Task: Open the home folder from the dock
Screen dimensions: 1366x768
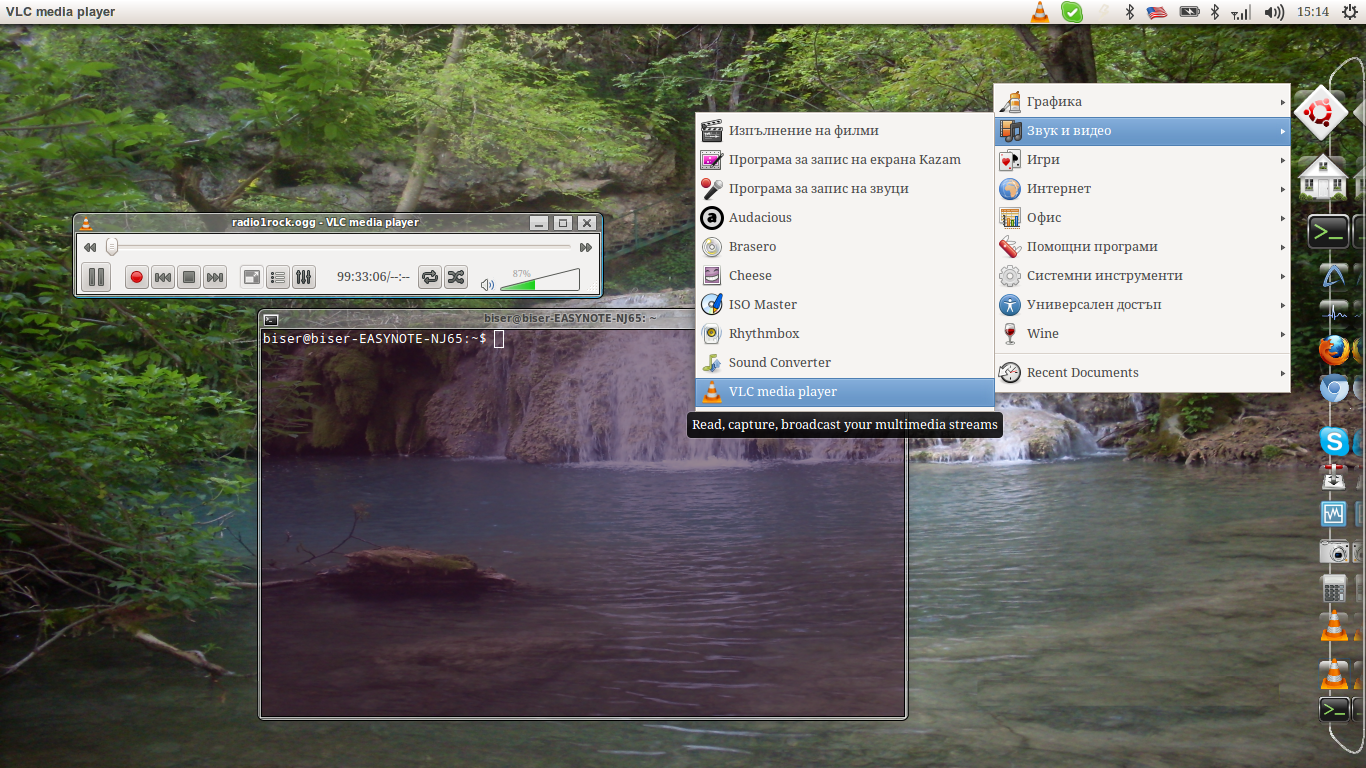Action: coord(1322,176)
